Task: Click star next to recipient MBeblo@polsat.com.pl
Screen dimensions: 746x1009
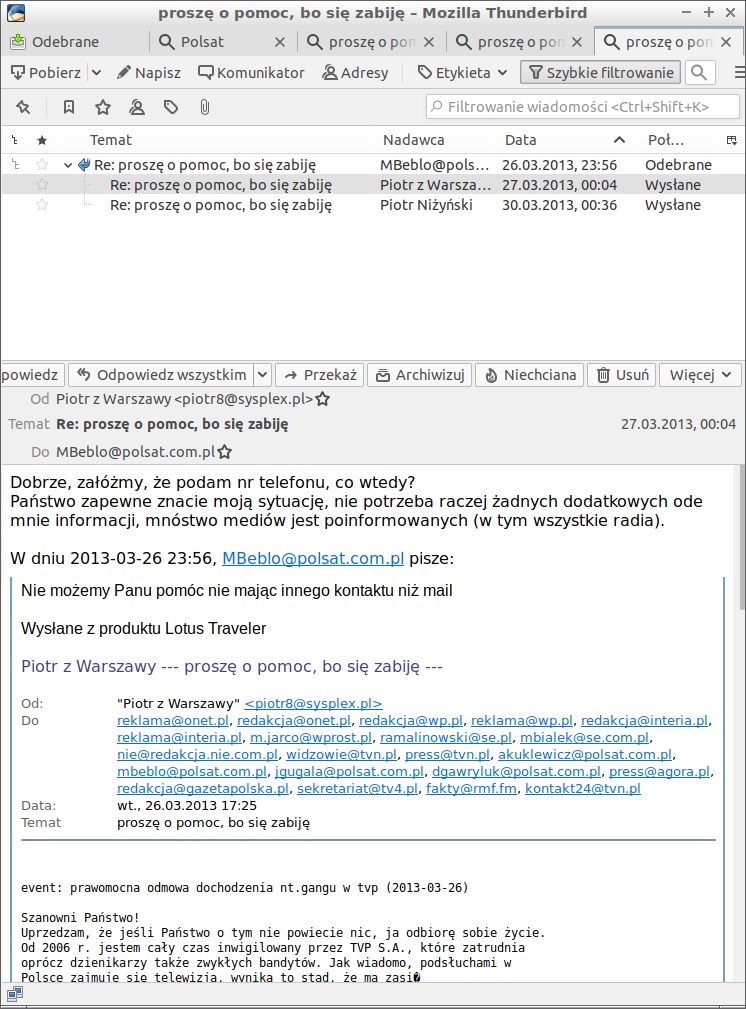Action: point(225,452)
